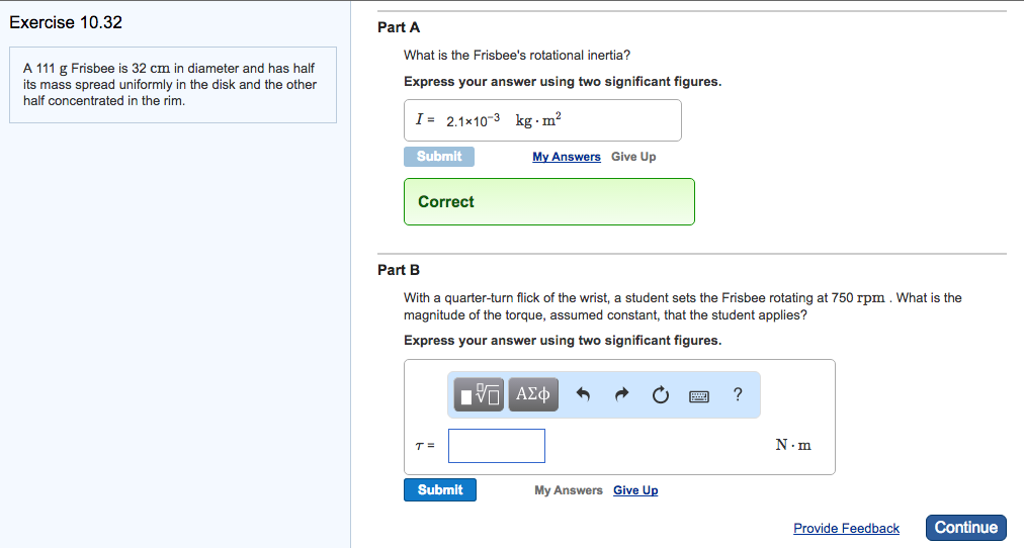Open the math templates (fraction/root) tool
Screen dimensions: 1024x548
[x=480, y=394]
